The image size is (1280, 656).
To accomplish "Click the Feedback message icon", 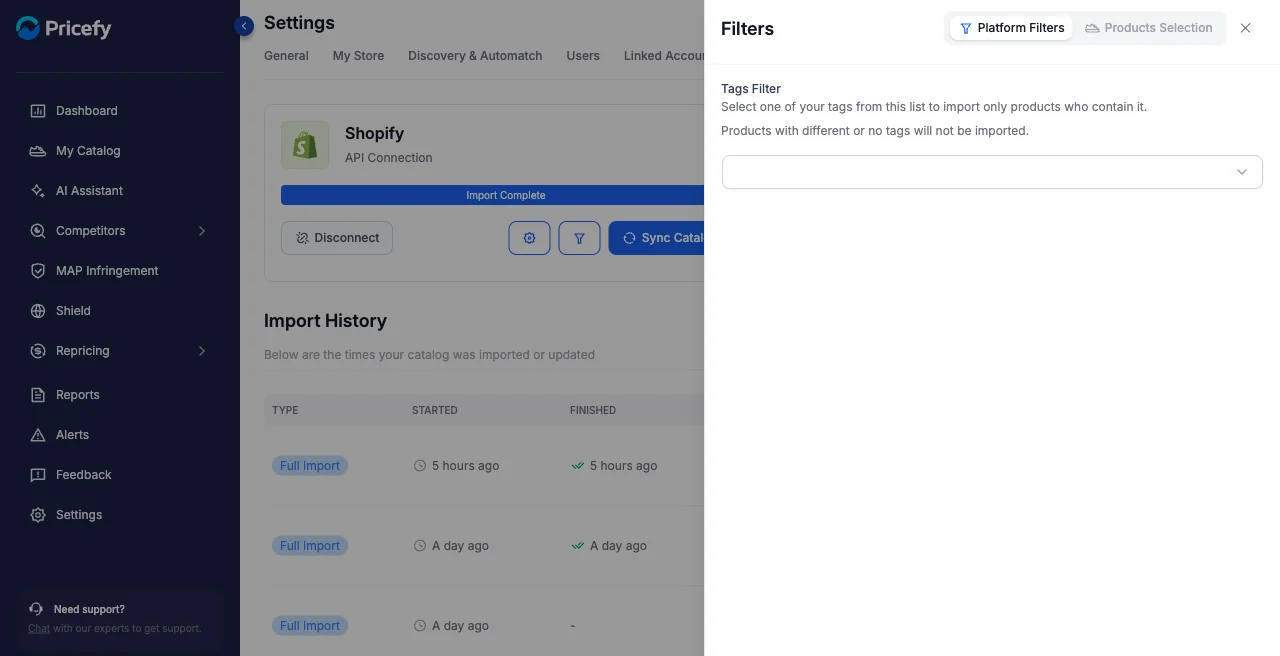I will (38, 475).
